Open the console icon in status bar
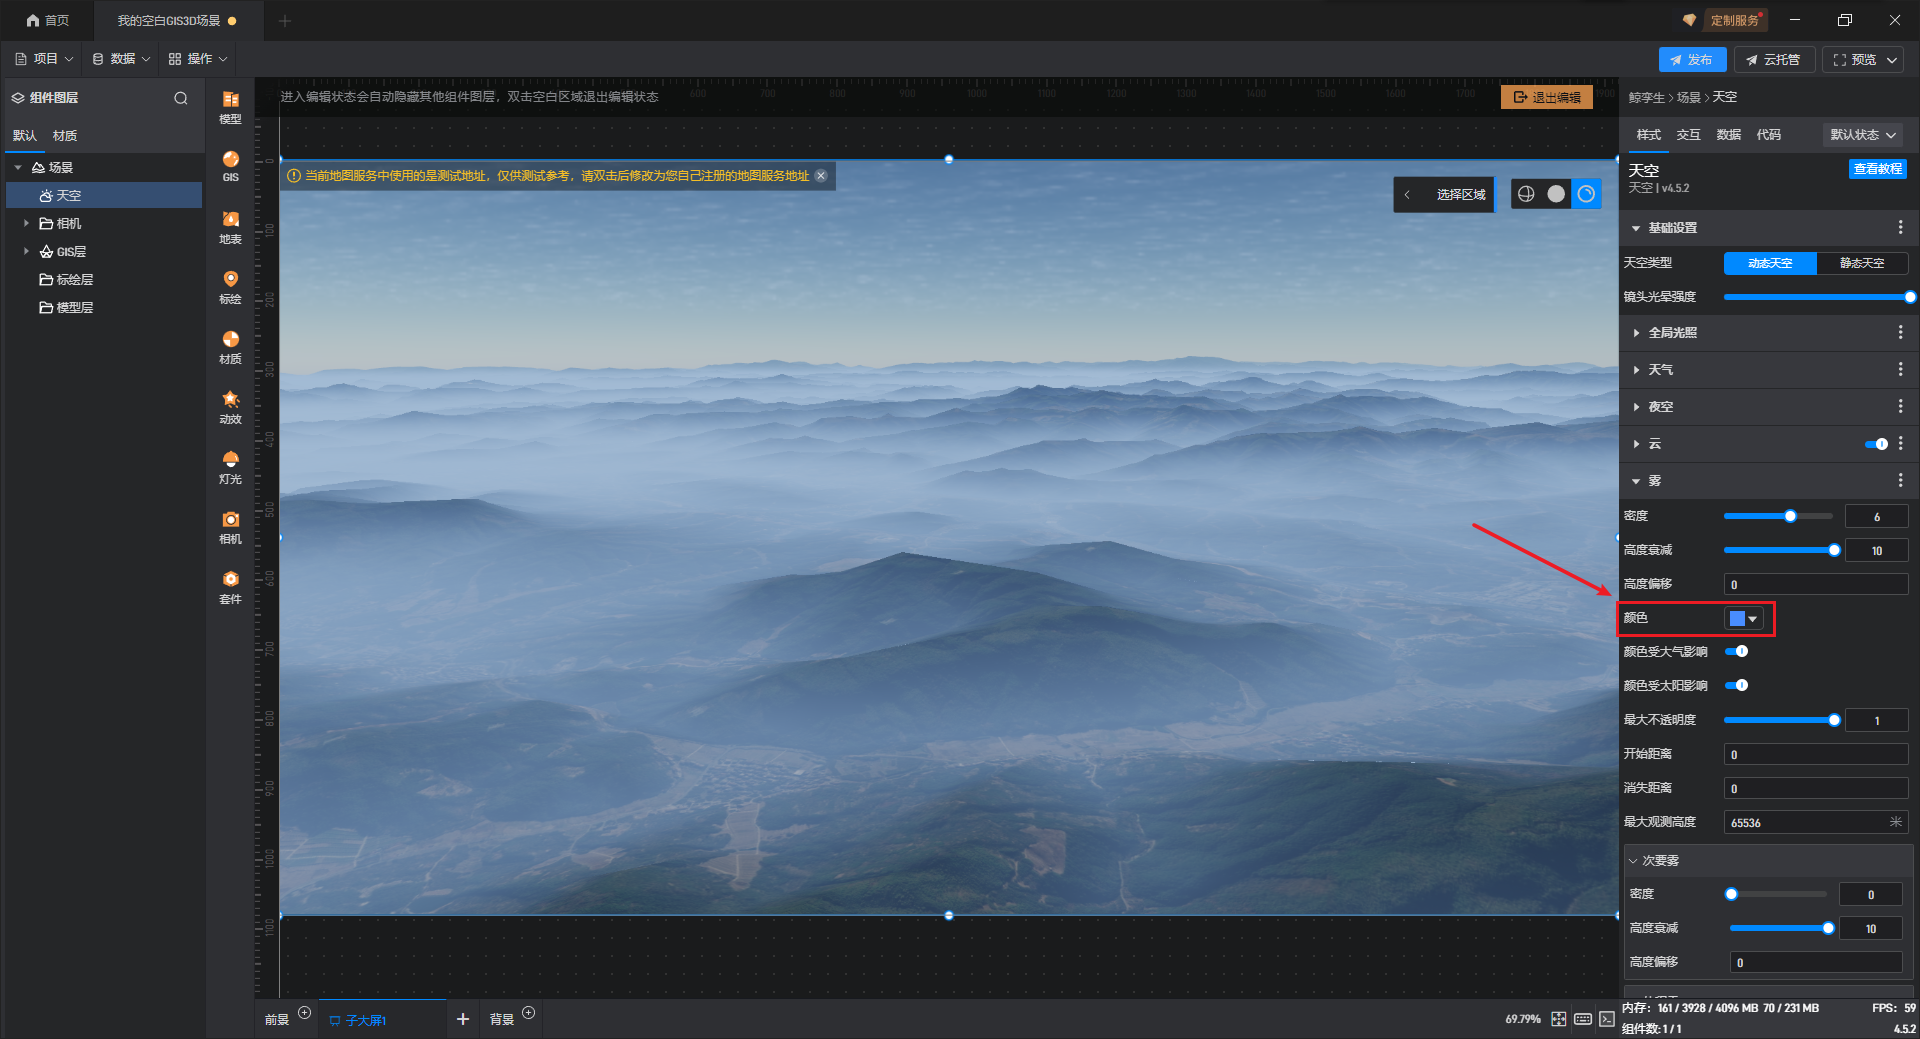Viewport: 1920px width, 1039px height. tap(1607, 1019)
